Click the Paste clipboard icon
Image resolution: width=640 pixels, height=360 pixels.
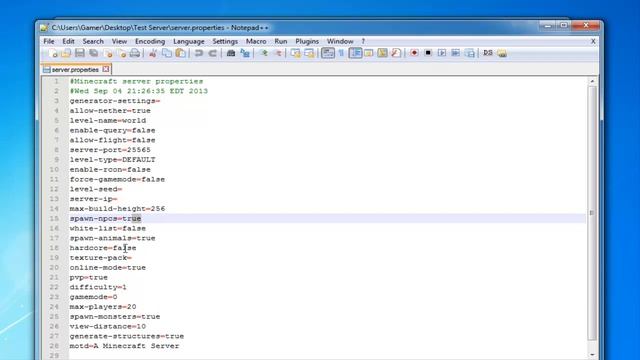tap(180, 53)
